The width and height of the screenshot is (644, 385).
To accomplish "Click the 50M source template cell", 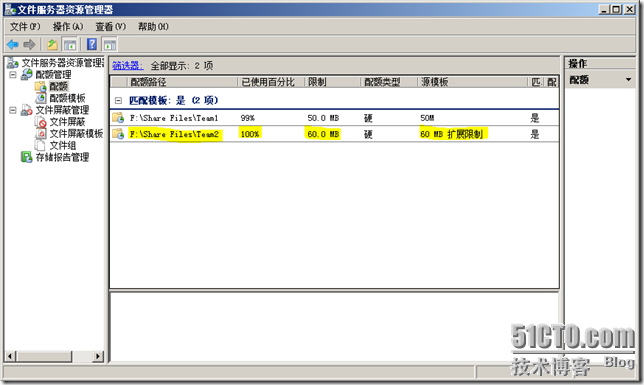I will click(427, 118).
